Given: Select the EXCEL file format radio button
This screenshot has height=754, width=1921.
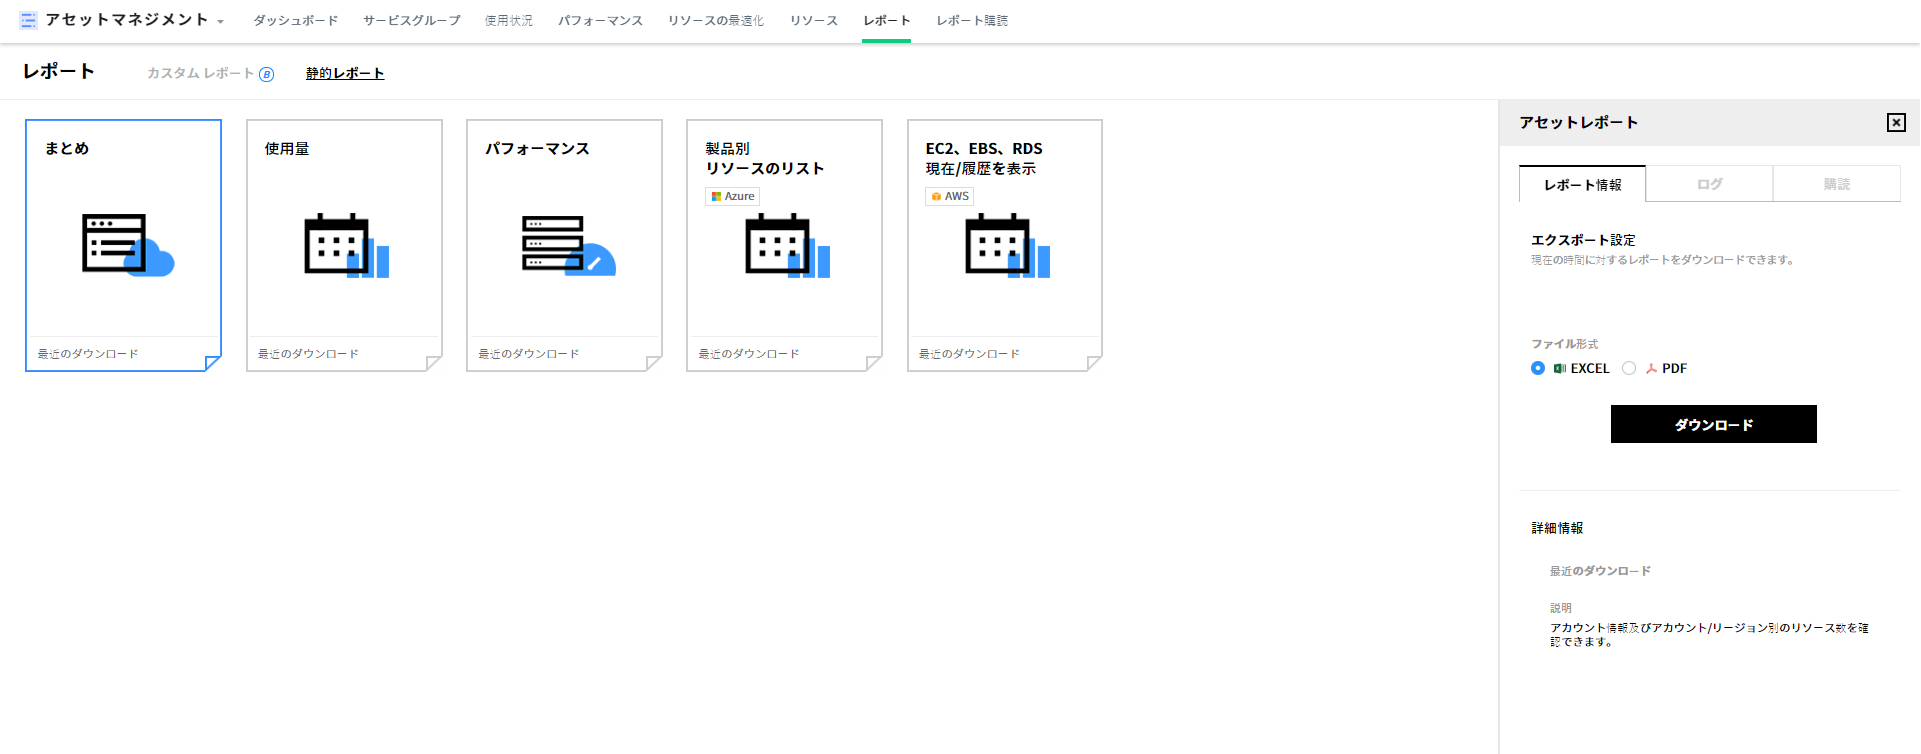Looking at the screenshot, I should [x=1538, y=368].
